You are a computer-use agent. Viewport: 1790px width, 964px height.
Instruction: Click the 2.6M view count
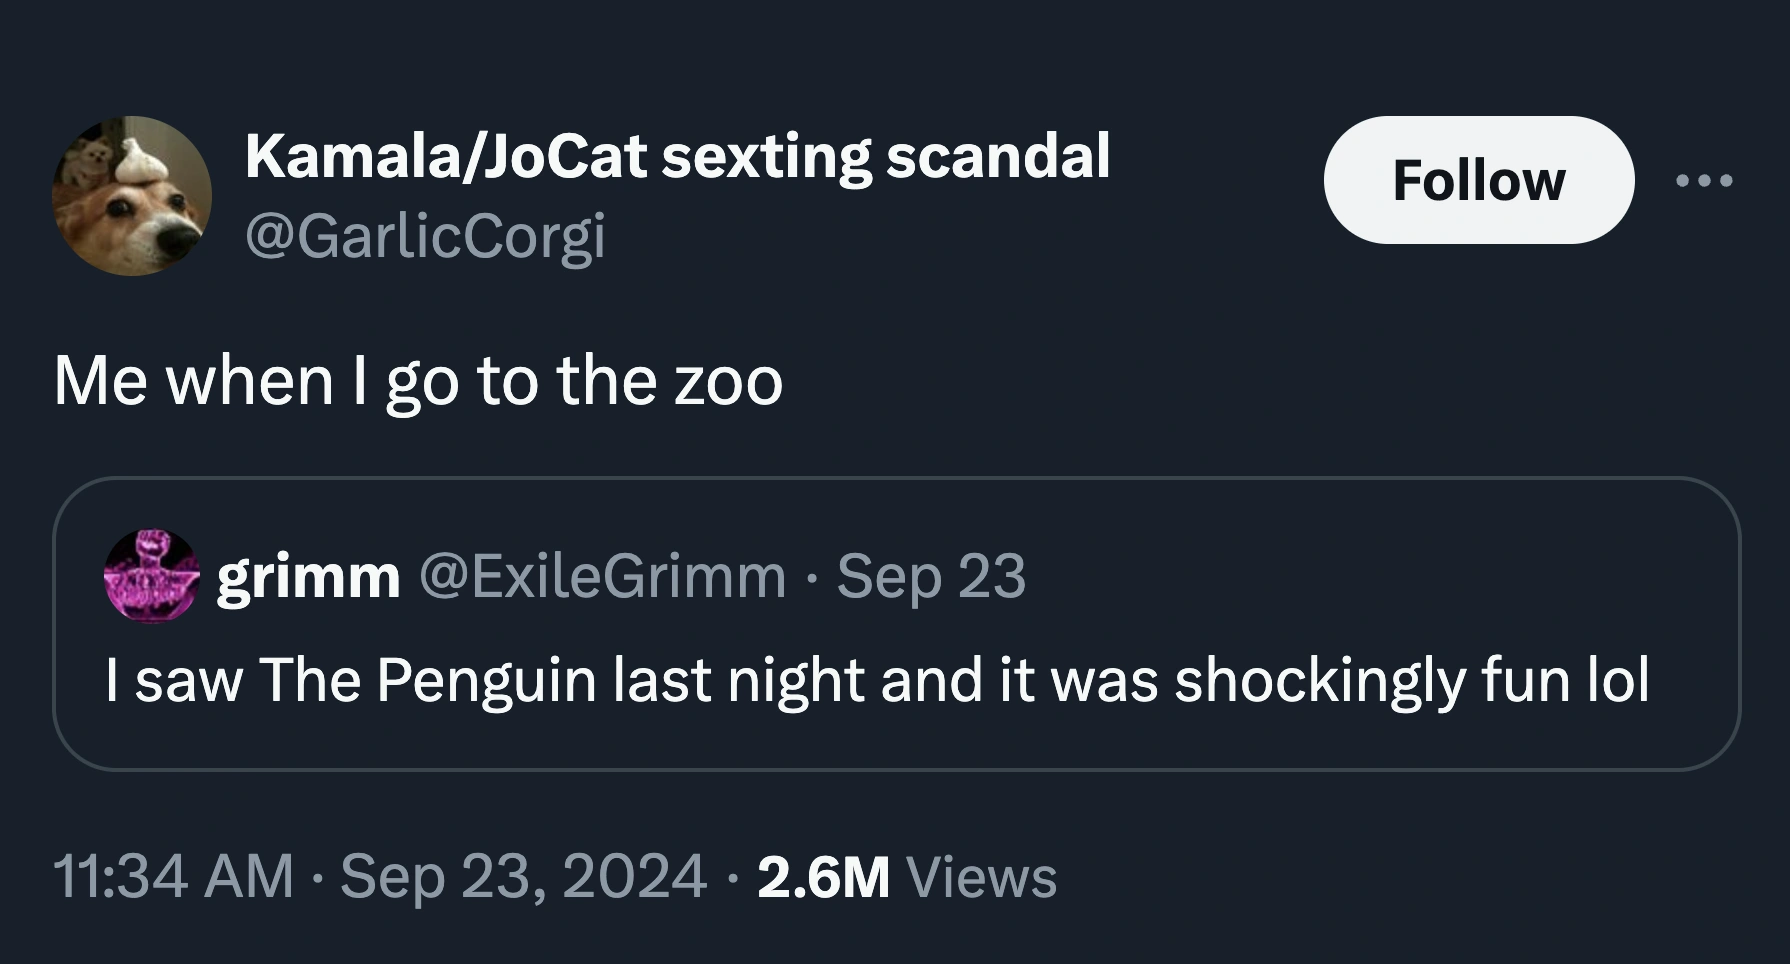pos(823,877)
